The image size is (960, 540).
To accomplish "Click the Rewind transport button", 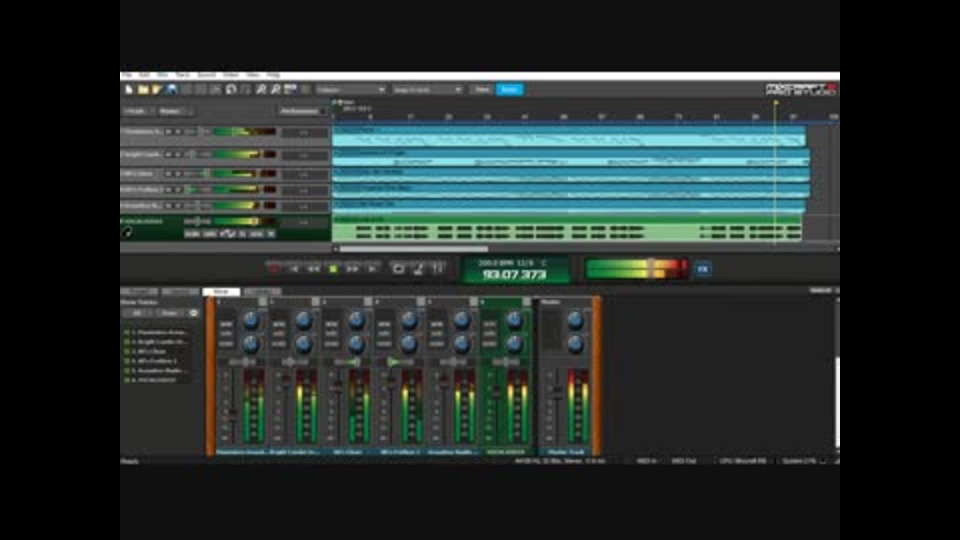I will click(313, 269).
